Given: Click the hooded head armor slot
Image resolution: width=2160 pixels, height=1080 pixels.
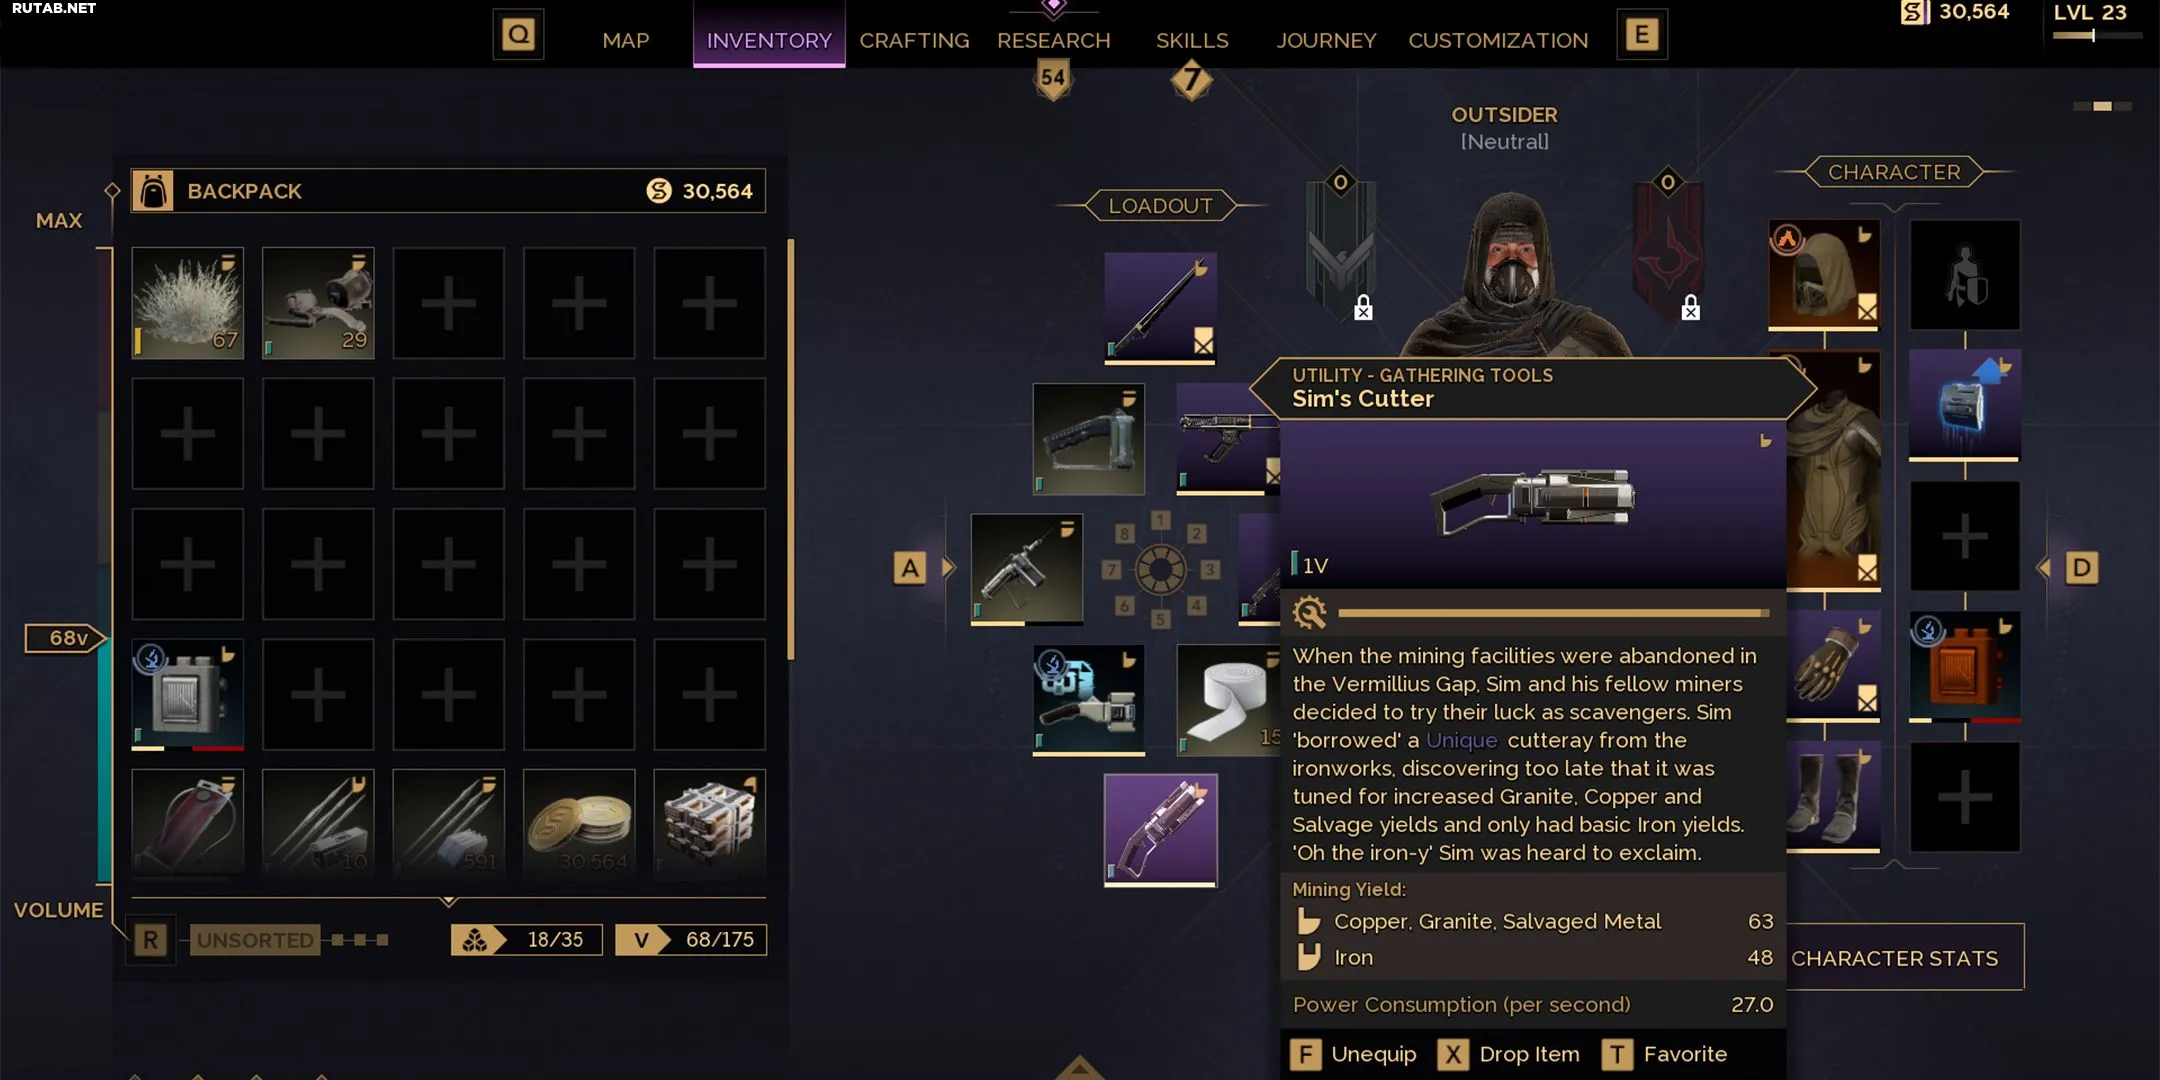Looking at the screenshot, I should point(1824,275).
